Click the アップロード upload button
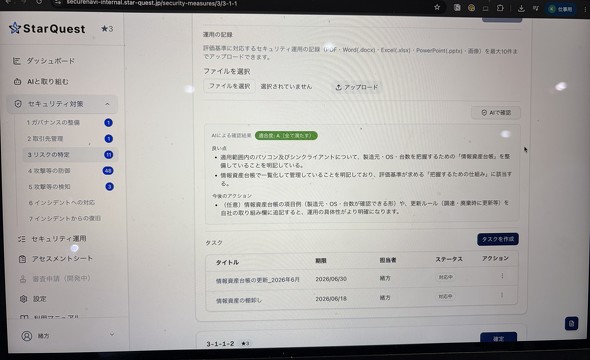This screenshot has width=590, height=360. [357, 87]
